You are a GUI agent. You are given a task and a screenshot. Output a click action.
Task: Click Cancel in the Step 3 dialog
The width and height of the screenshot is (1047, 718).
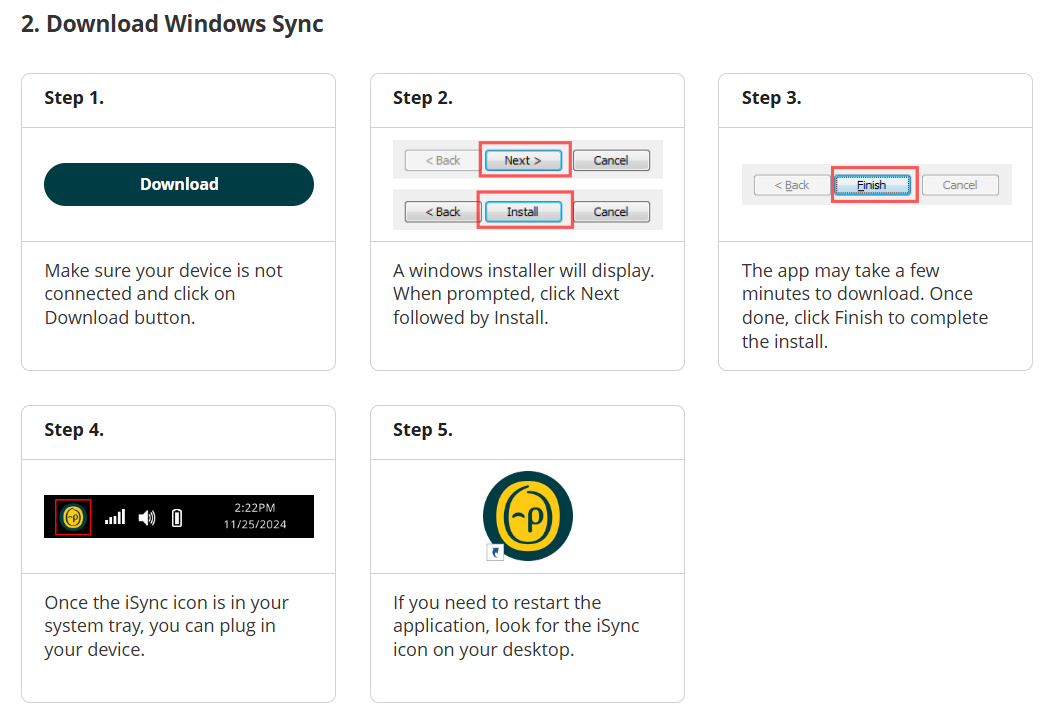coord(959,184)
